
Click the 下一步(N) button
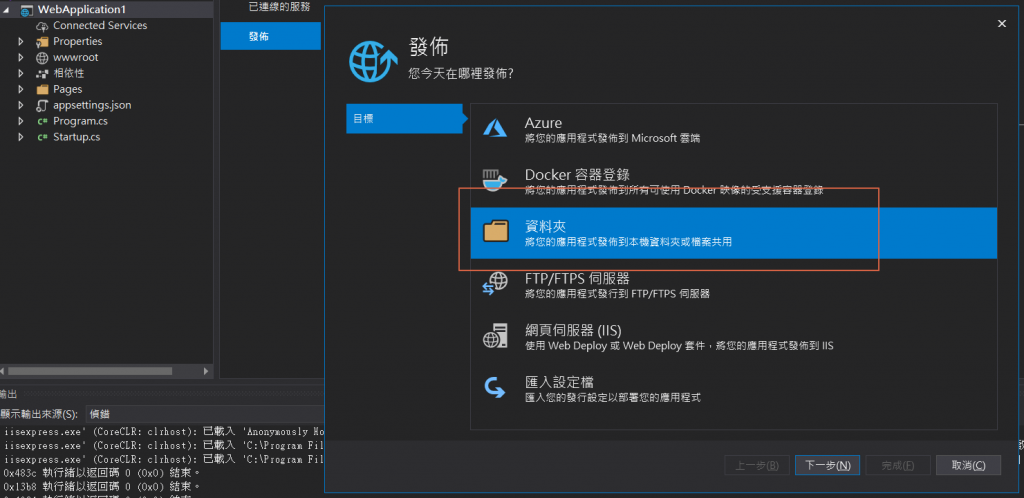pyautogui.click(x=827, y=465)
